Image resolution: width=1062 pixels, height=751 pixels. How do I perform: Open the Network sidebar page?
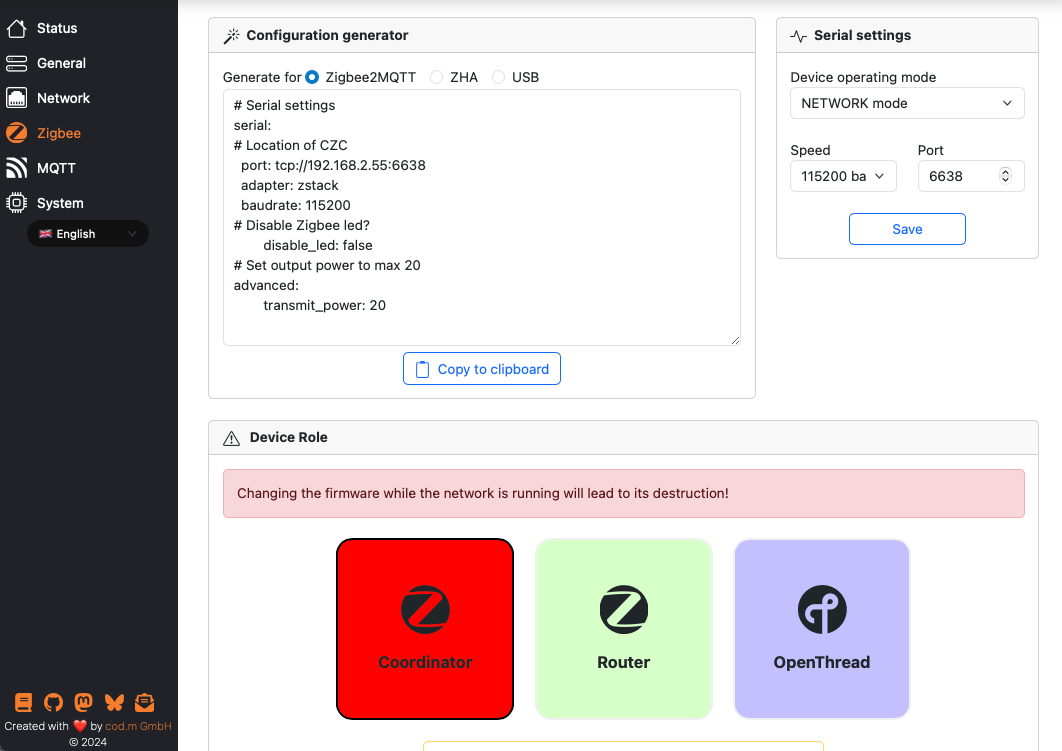click(63, 98)
